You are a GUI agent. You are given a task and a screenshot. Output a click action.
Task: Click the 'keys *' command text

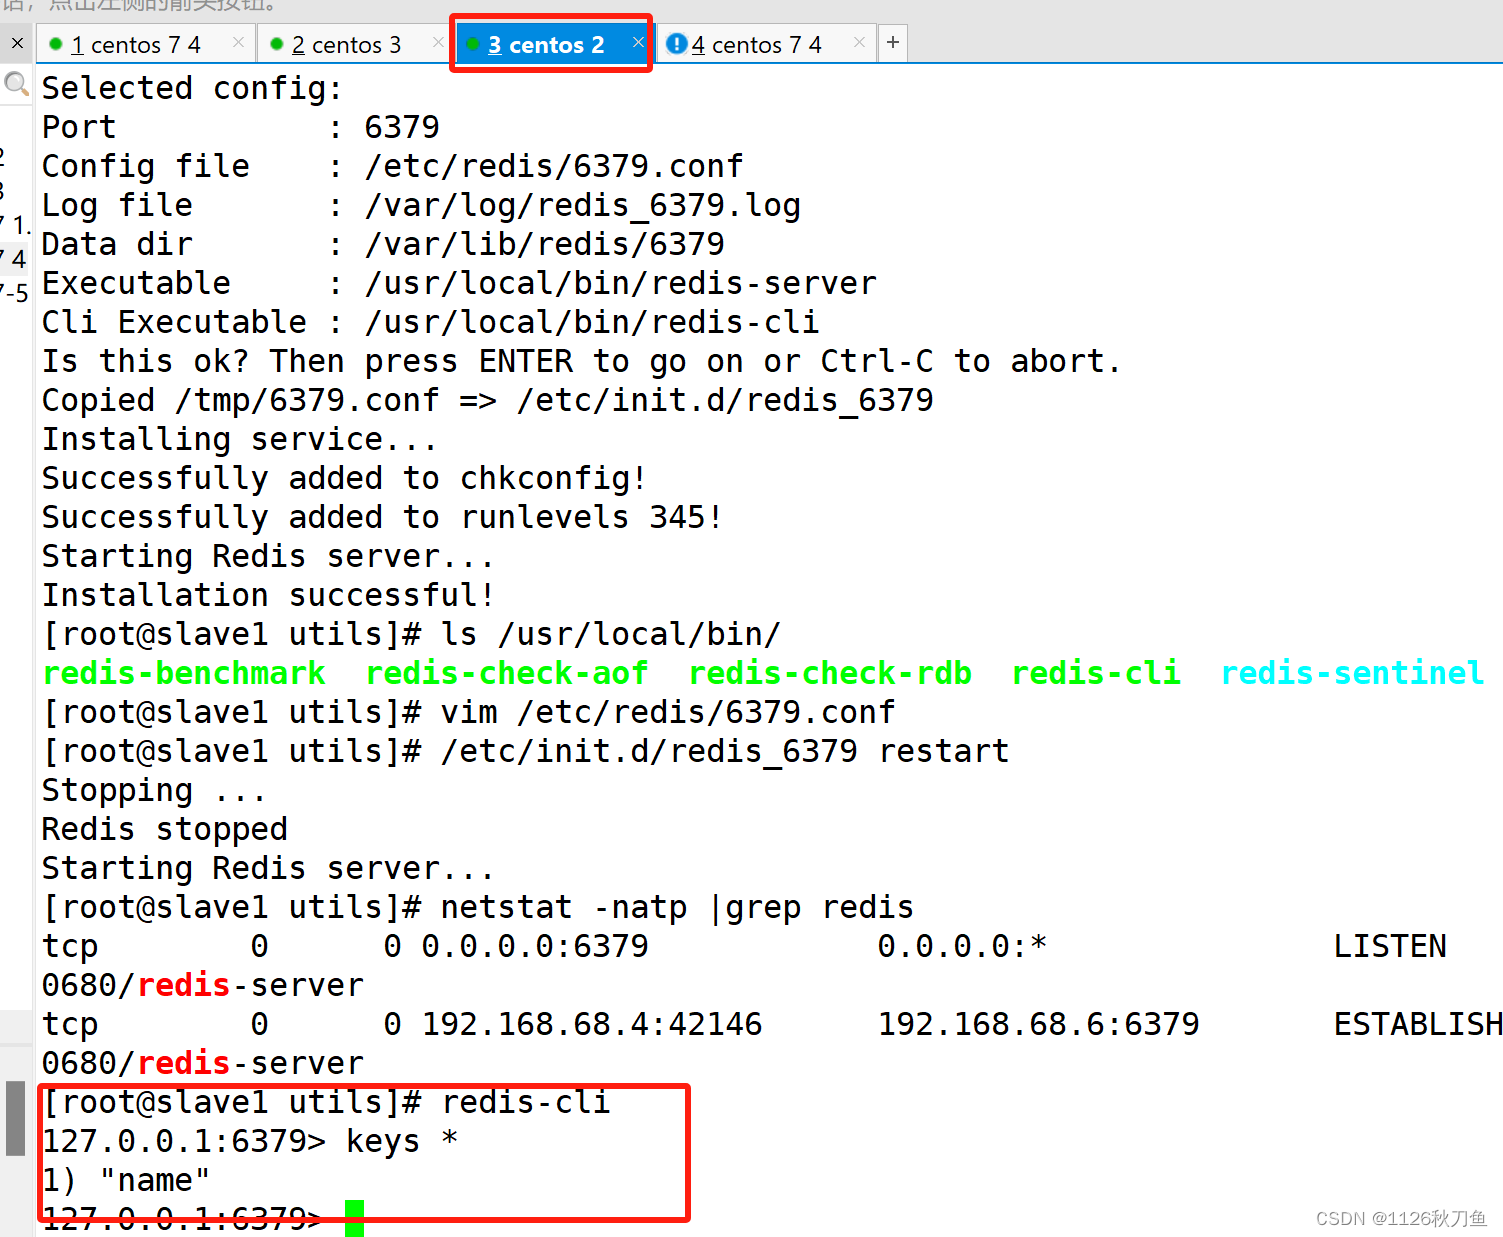[402, 1141]
